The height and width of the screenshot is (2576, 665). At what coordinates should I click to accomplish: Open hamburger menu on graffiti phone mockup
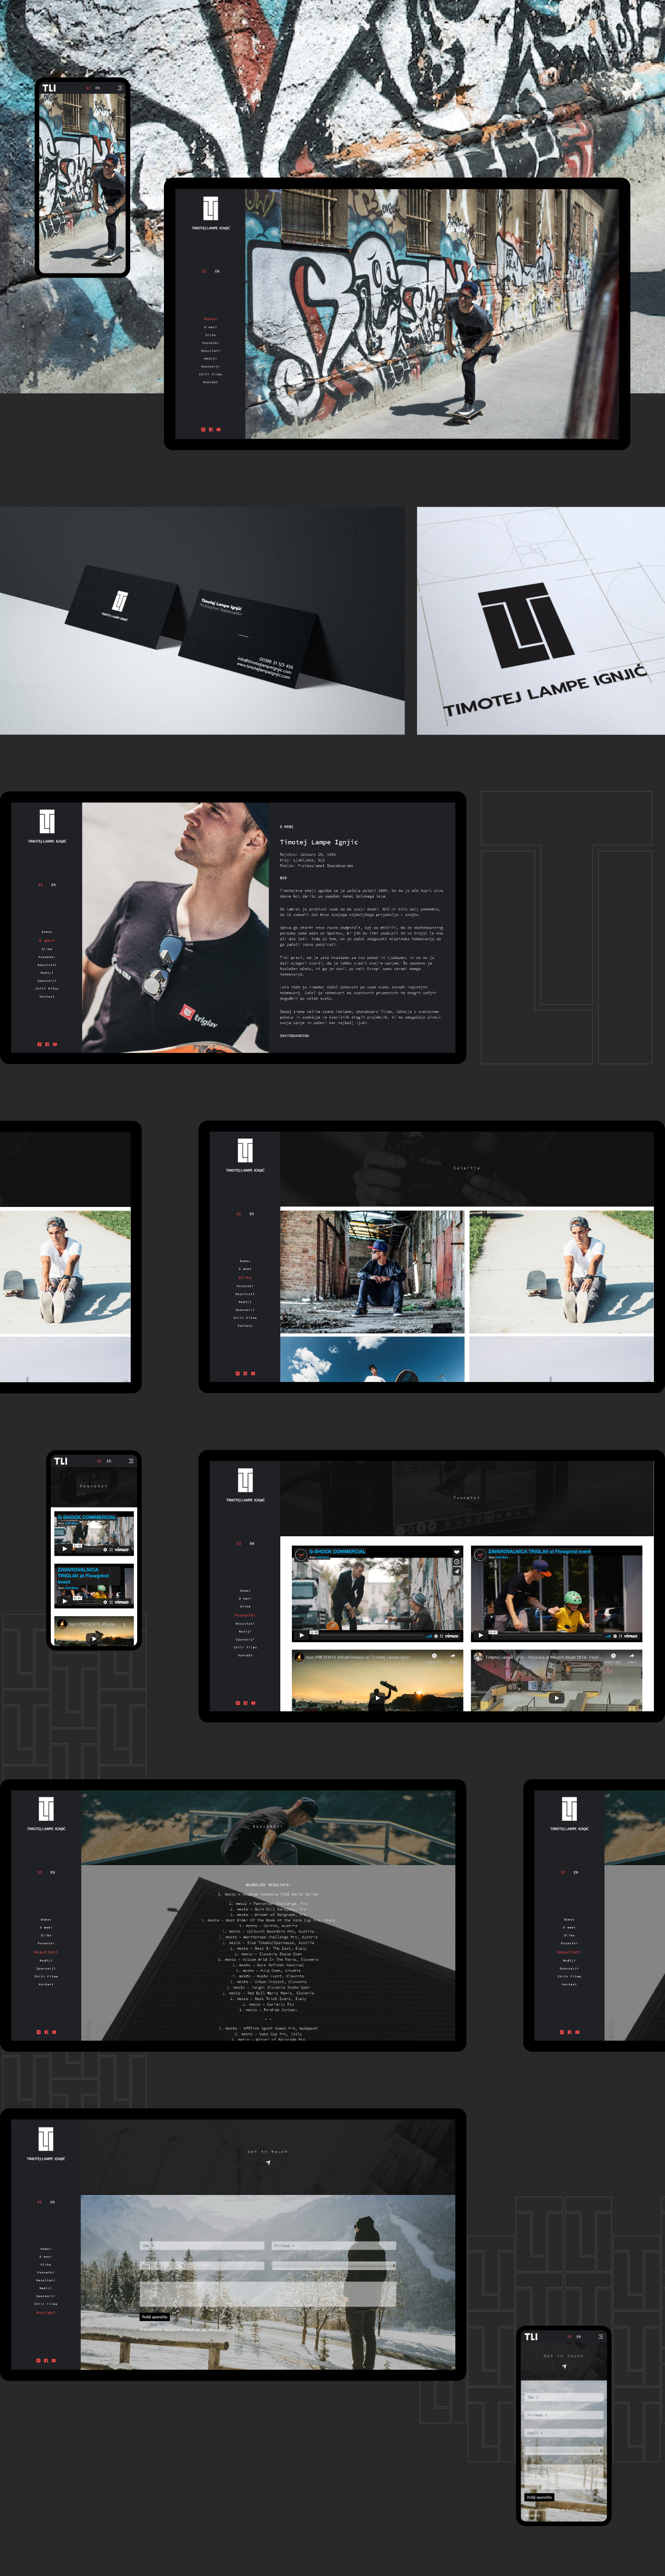tap(120, 88)
